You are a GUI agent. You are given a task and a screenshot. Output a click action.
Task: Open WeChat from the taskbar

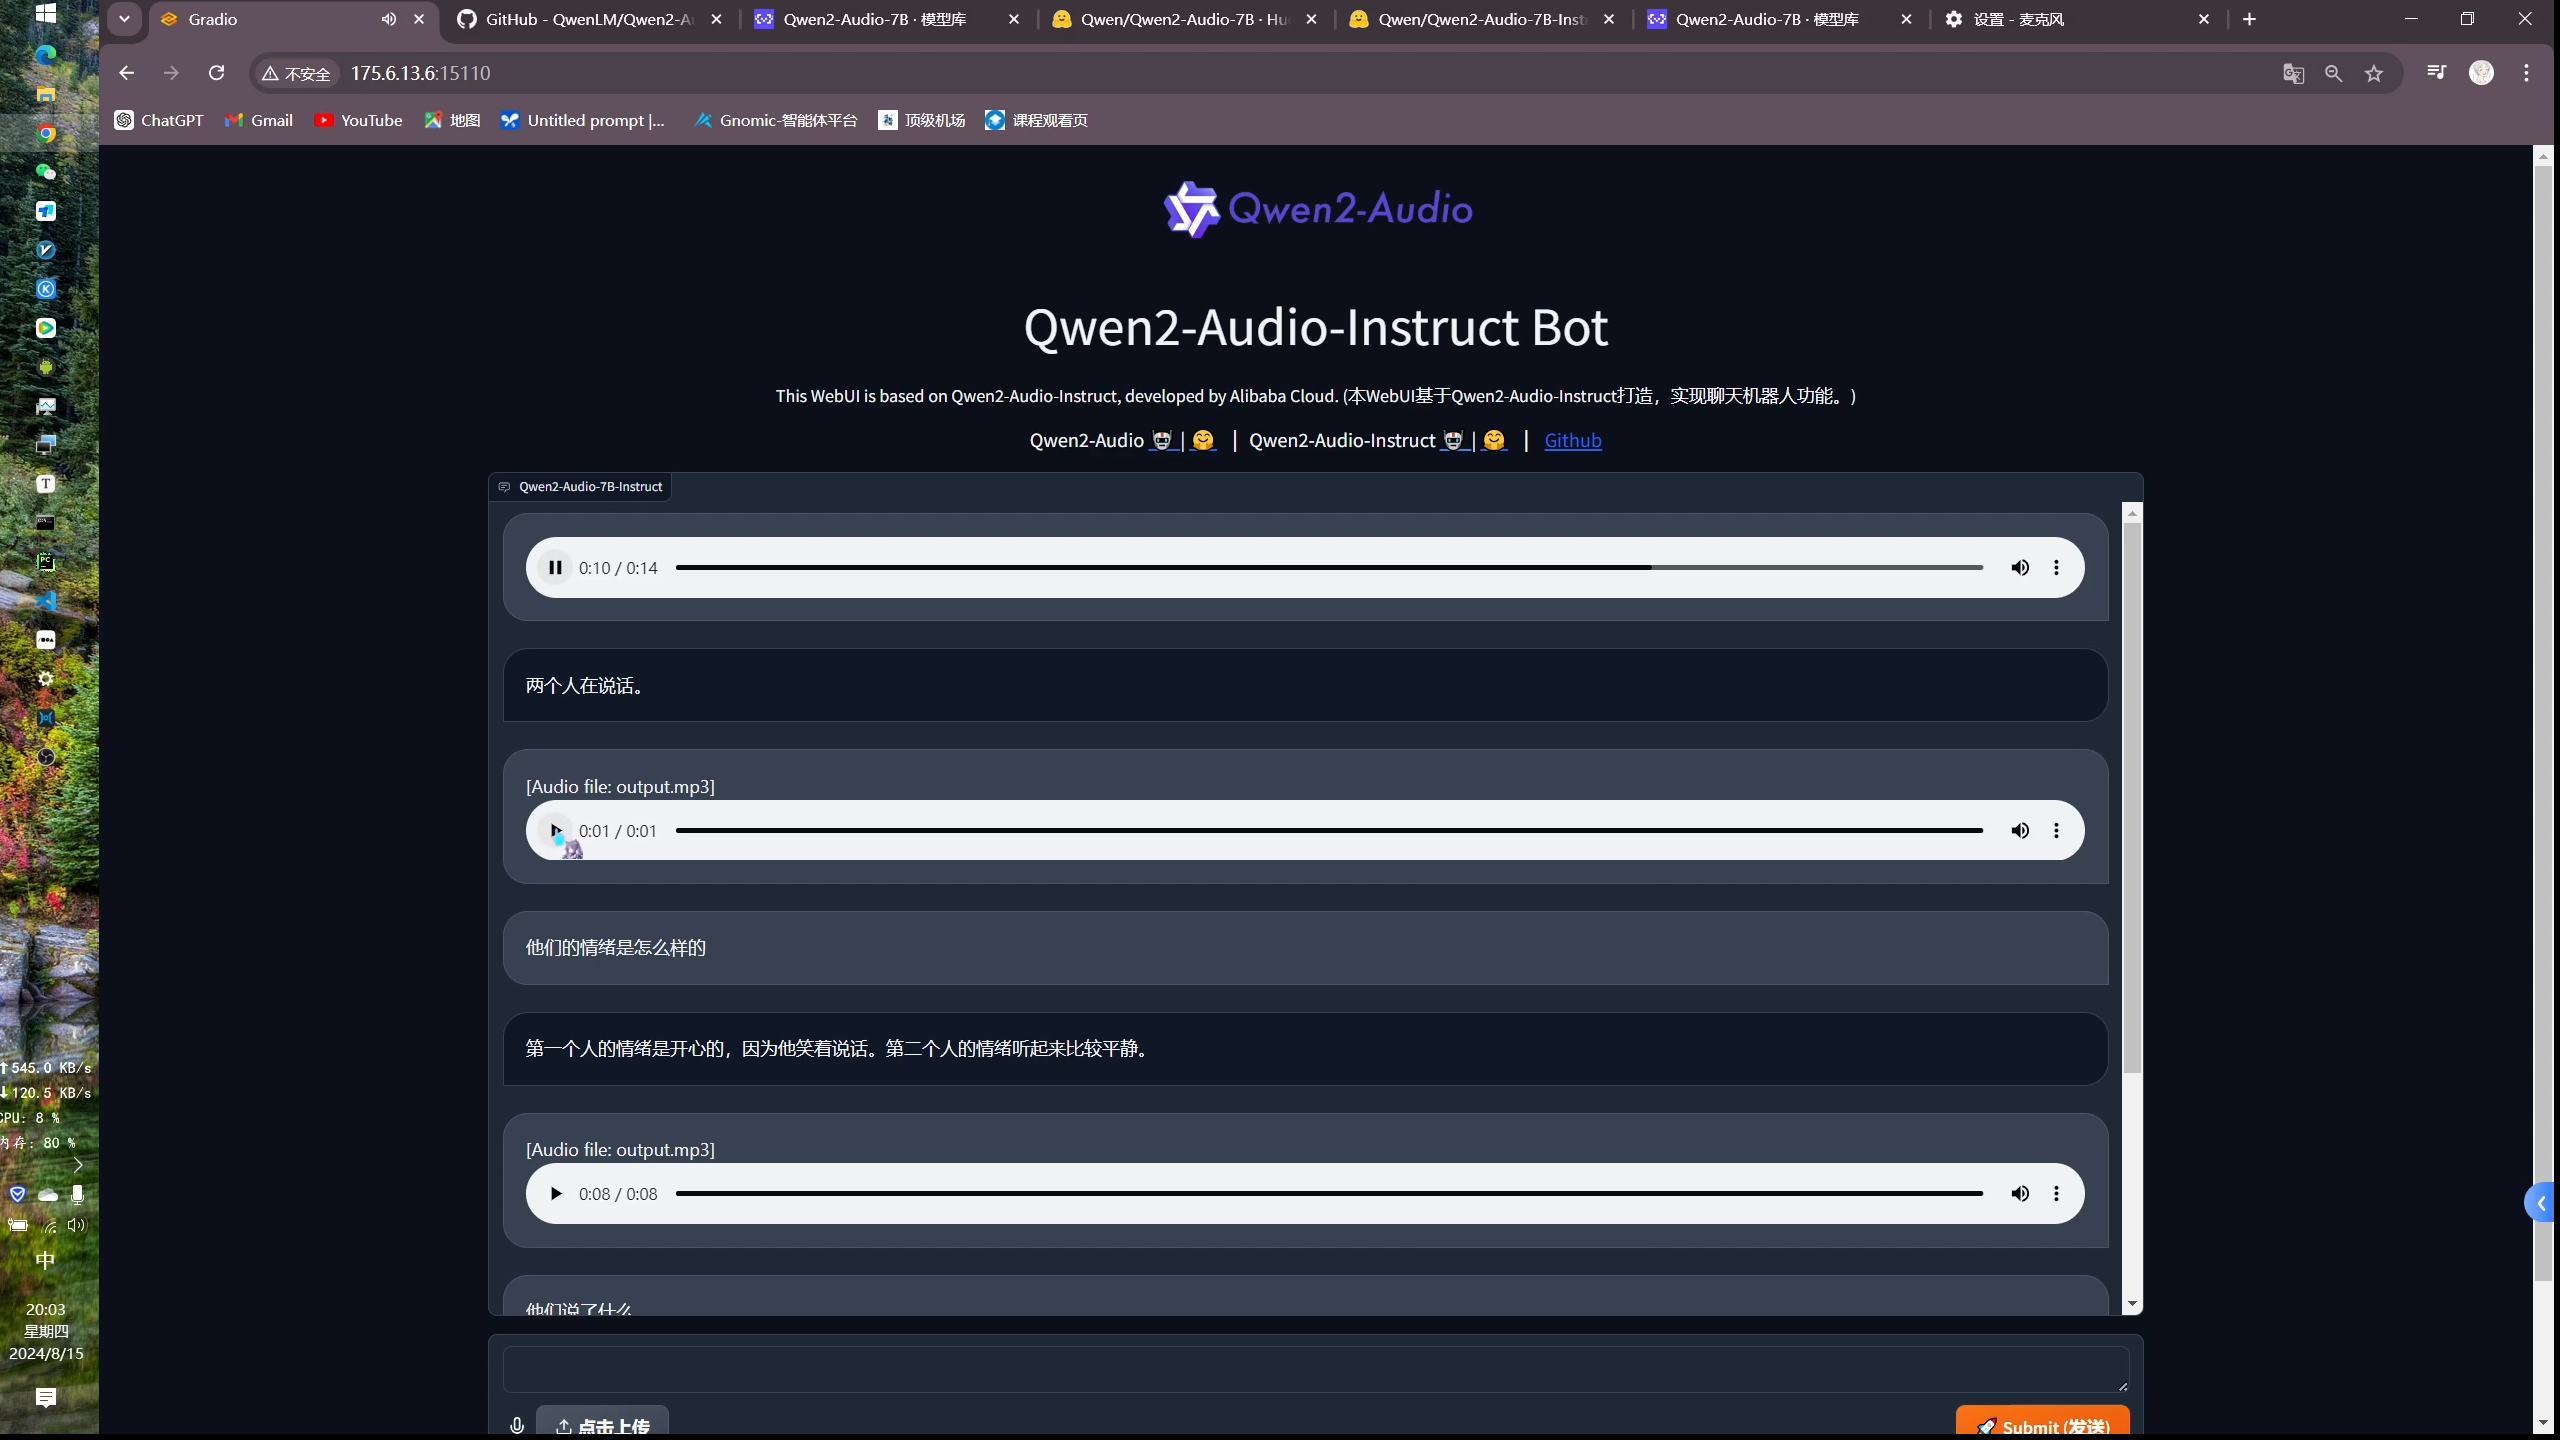tap(46, 172)
